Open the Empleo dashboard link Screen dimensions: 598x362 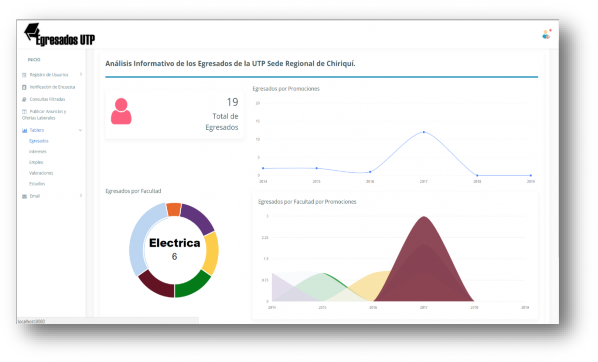(36, 162)
